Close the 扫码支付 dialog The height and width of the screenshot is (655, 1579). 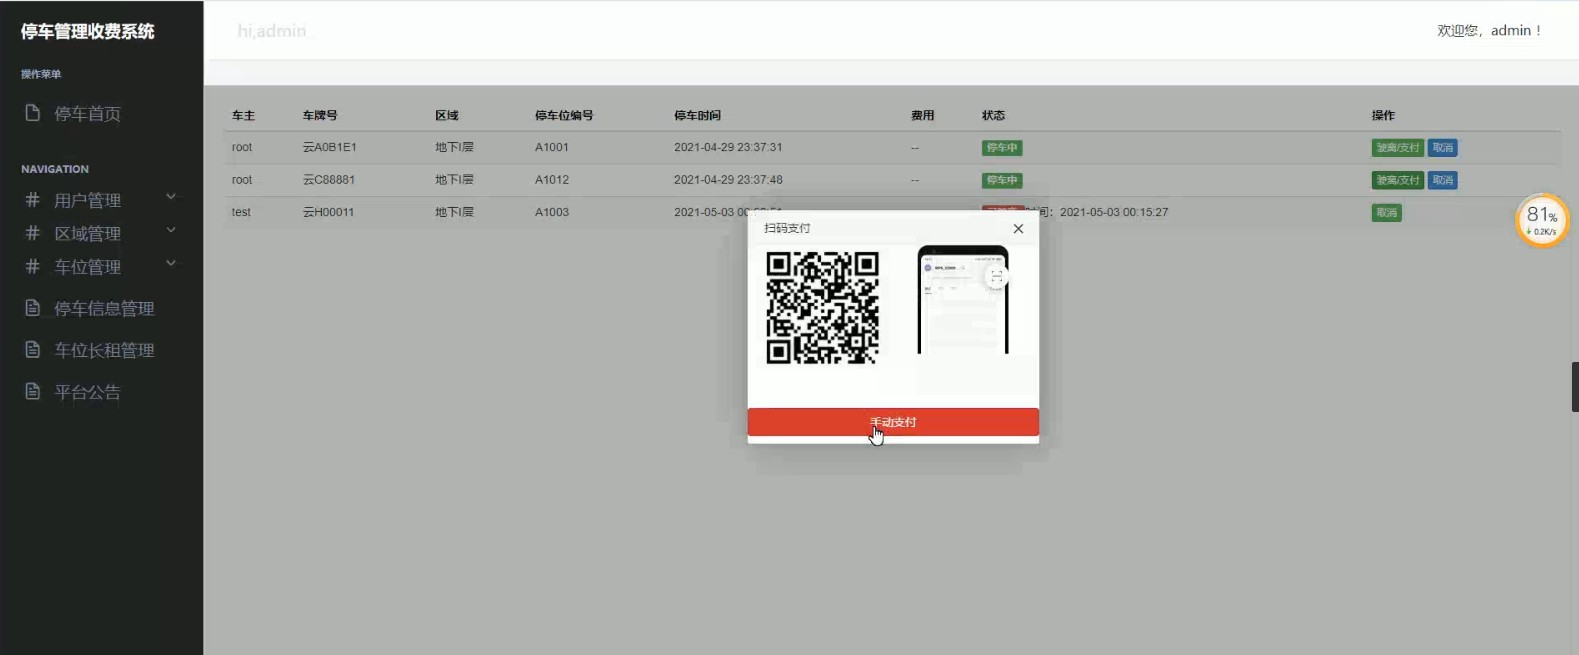(1018, 229)
